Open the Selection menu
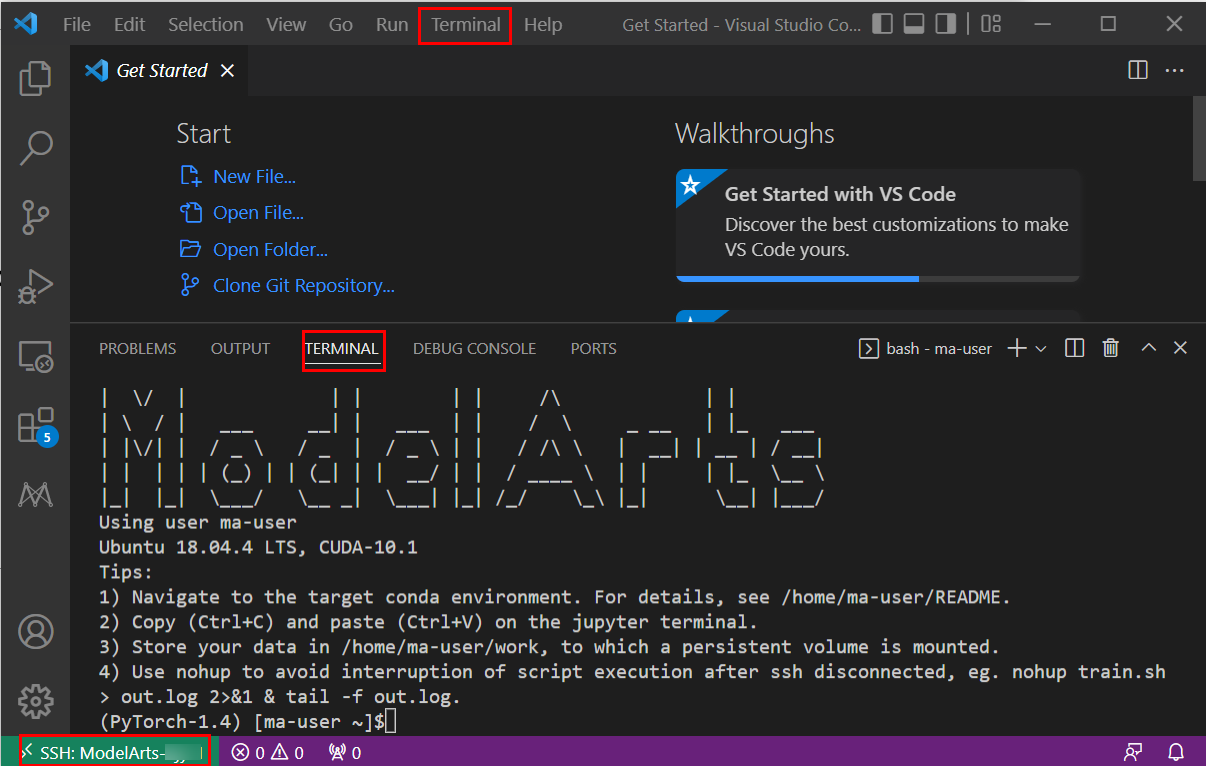 (206, 25)
